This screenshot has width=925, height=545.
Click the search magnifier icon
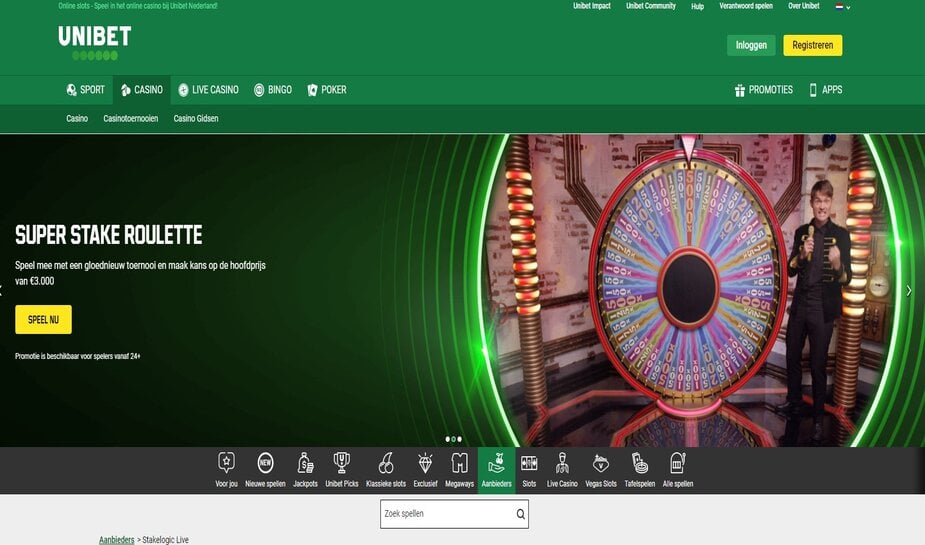(520, 514)
